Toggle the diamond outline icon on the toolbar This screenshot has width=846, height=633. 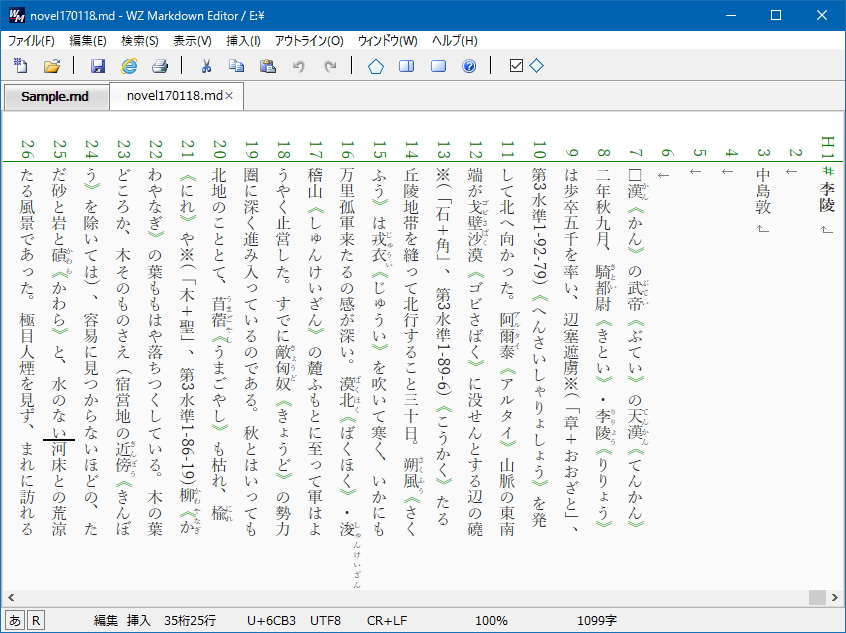pyautogui.click(x=536, y=66)
